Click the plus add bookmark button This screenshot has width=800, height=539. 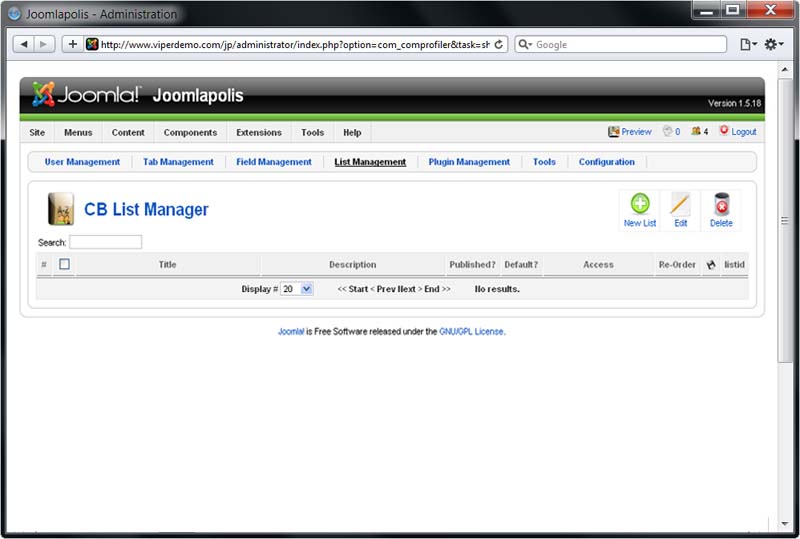click(72, 44)
